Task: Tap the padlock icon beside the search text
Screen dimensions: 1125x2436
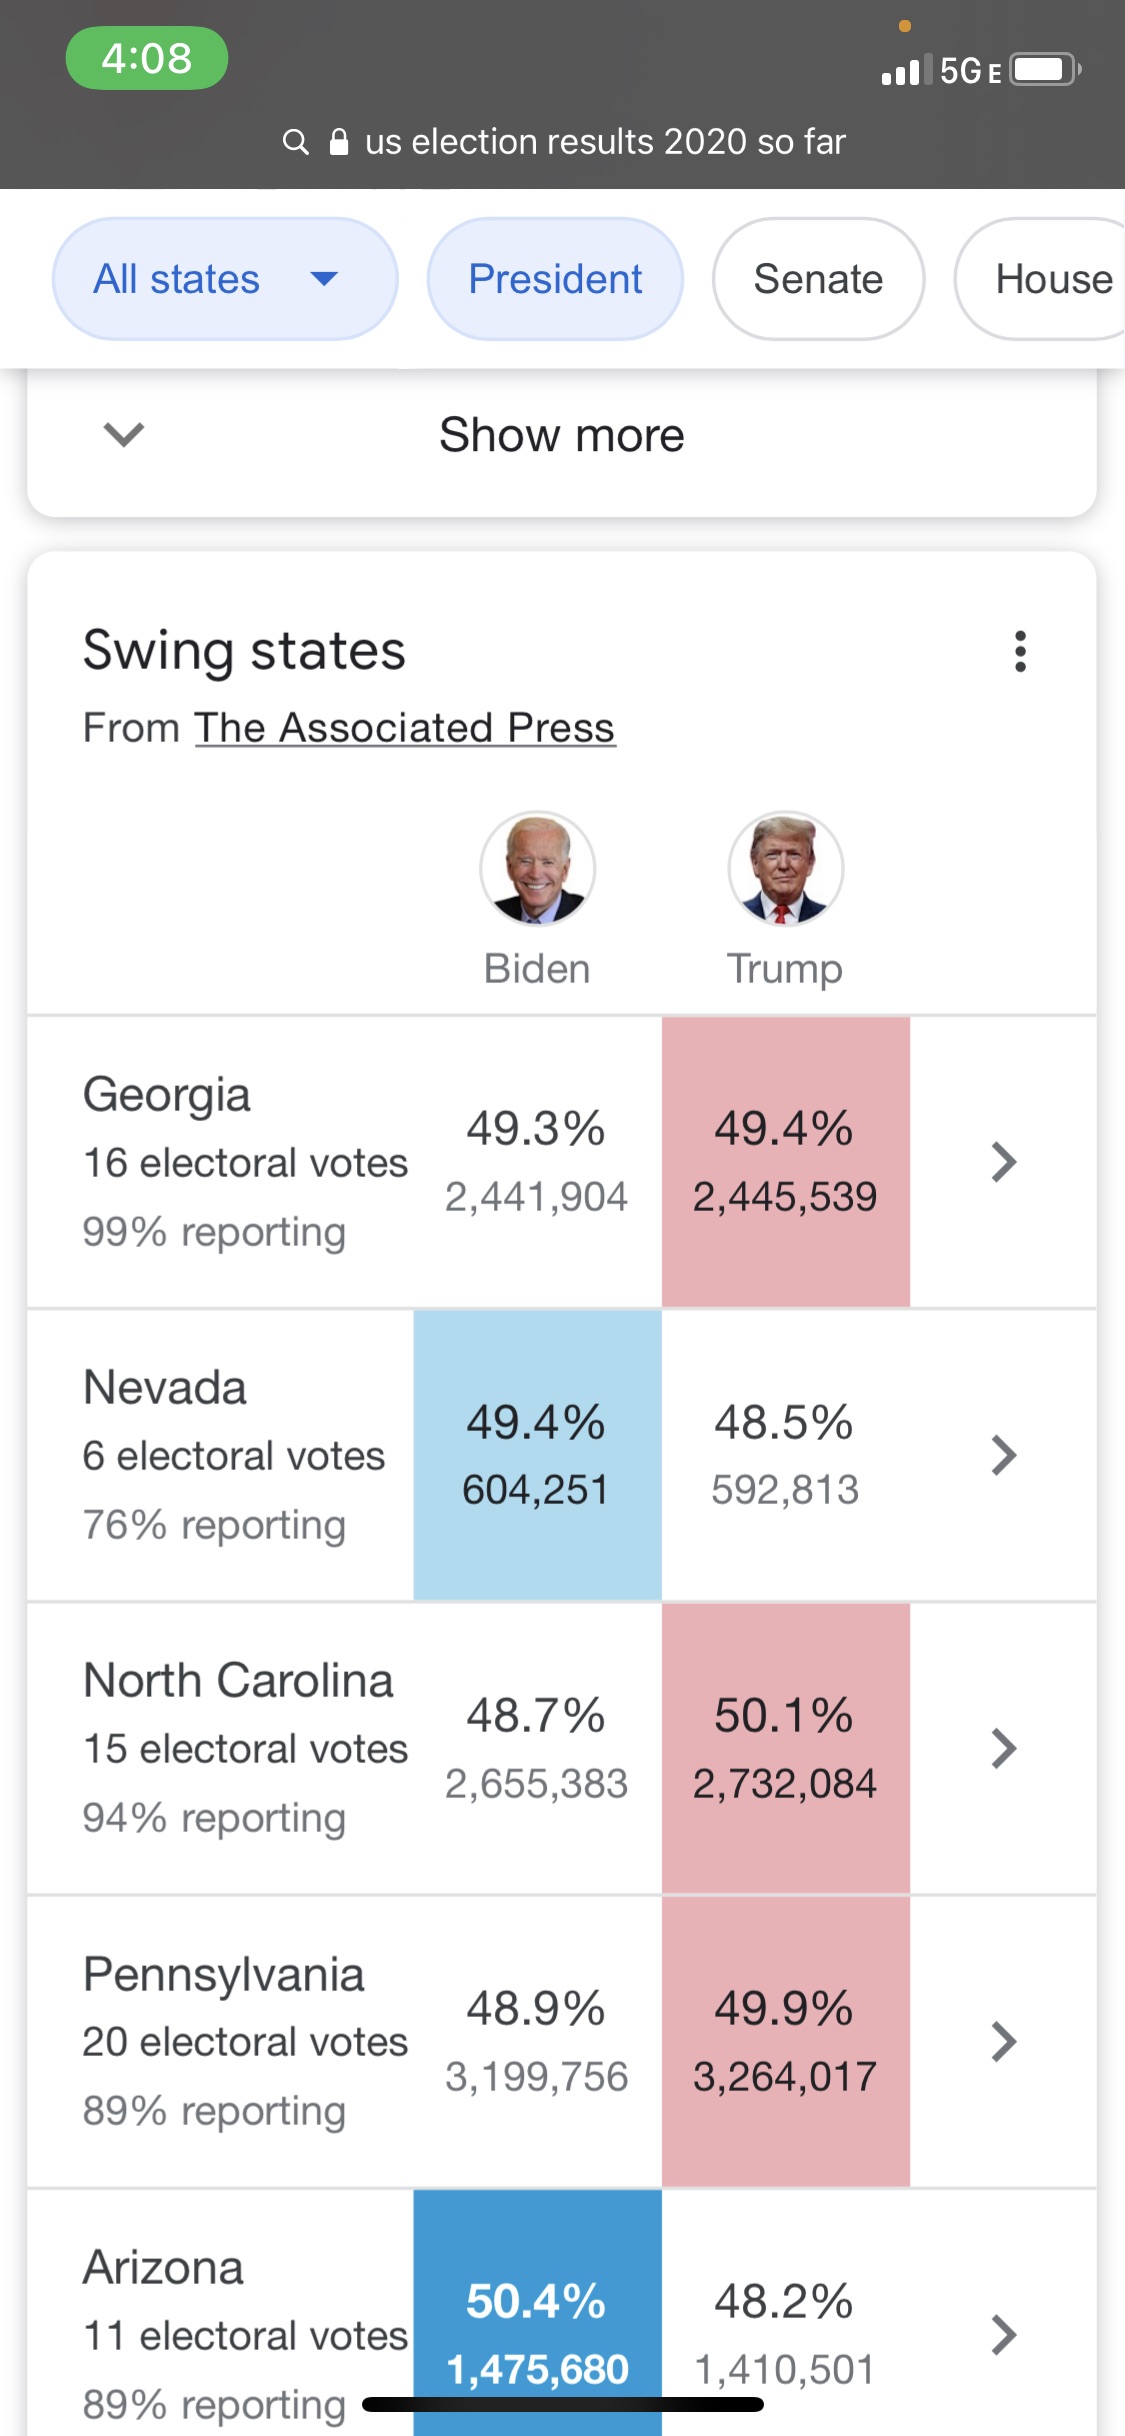Action: tap(339, 142)
